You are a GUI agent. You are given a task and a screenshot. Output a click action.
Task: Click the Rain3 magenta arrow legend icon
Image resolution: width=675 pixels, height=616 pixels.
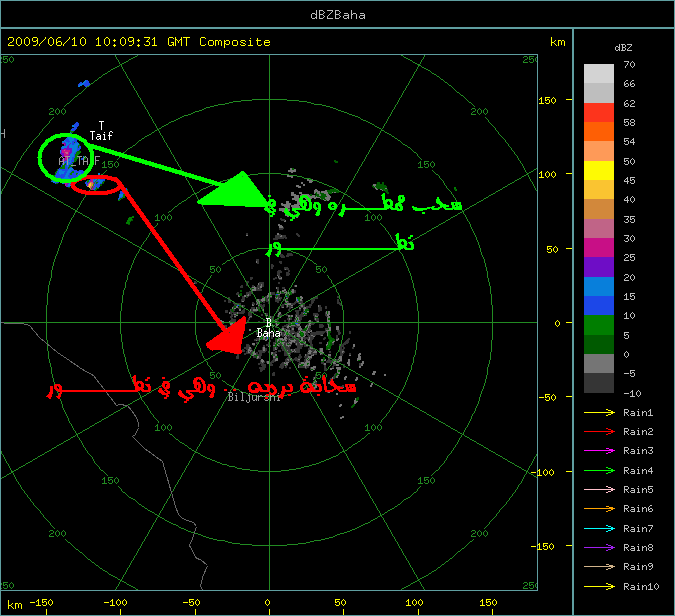(x=599, y=451)
